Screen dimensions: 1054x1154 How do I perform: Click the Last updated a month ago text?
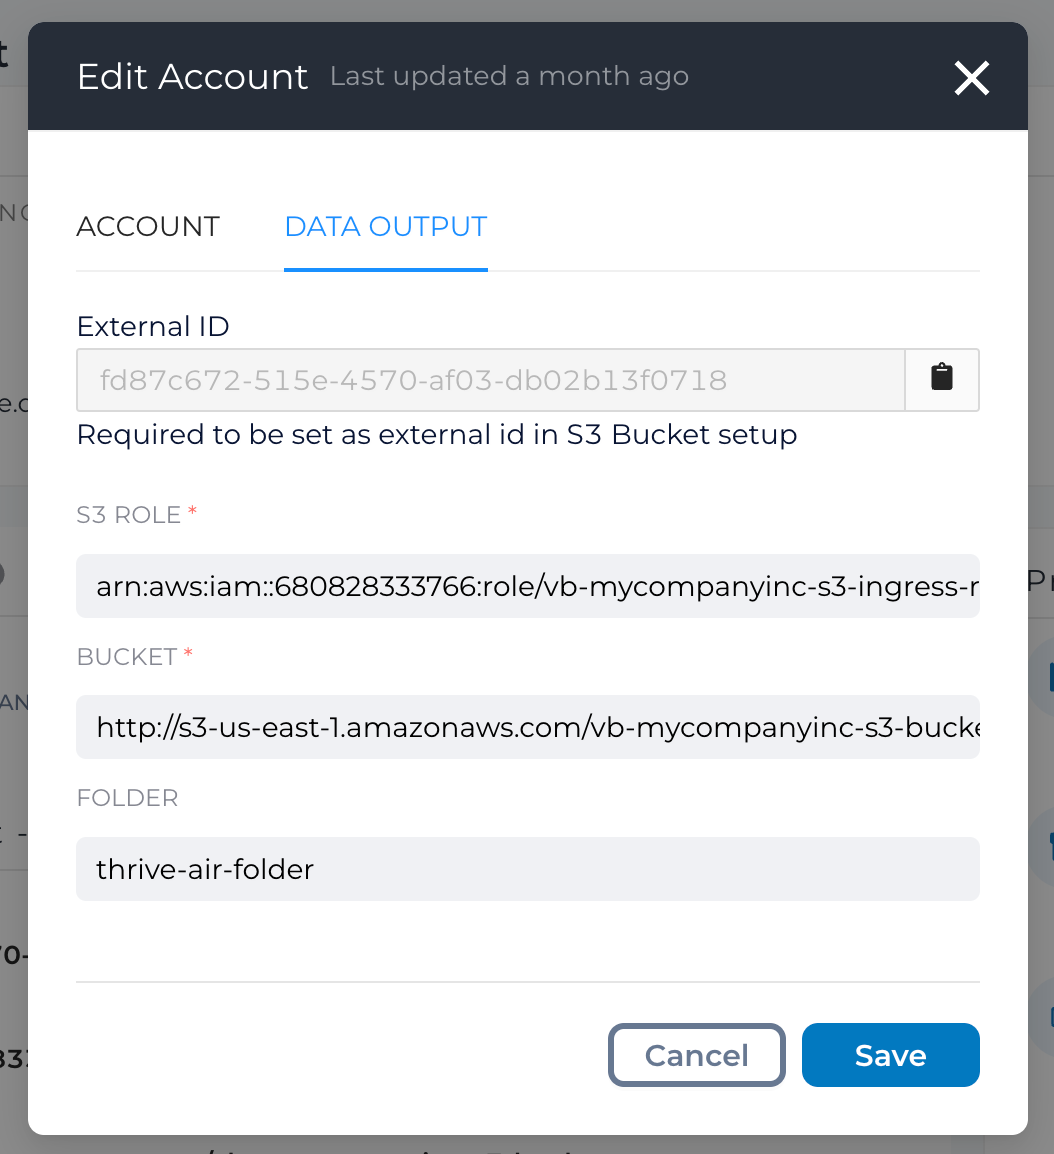click(x=509, y=76)
